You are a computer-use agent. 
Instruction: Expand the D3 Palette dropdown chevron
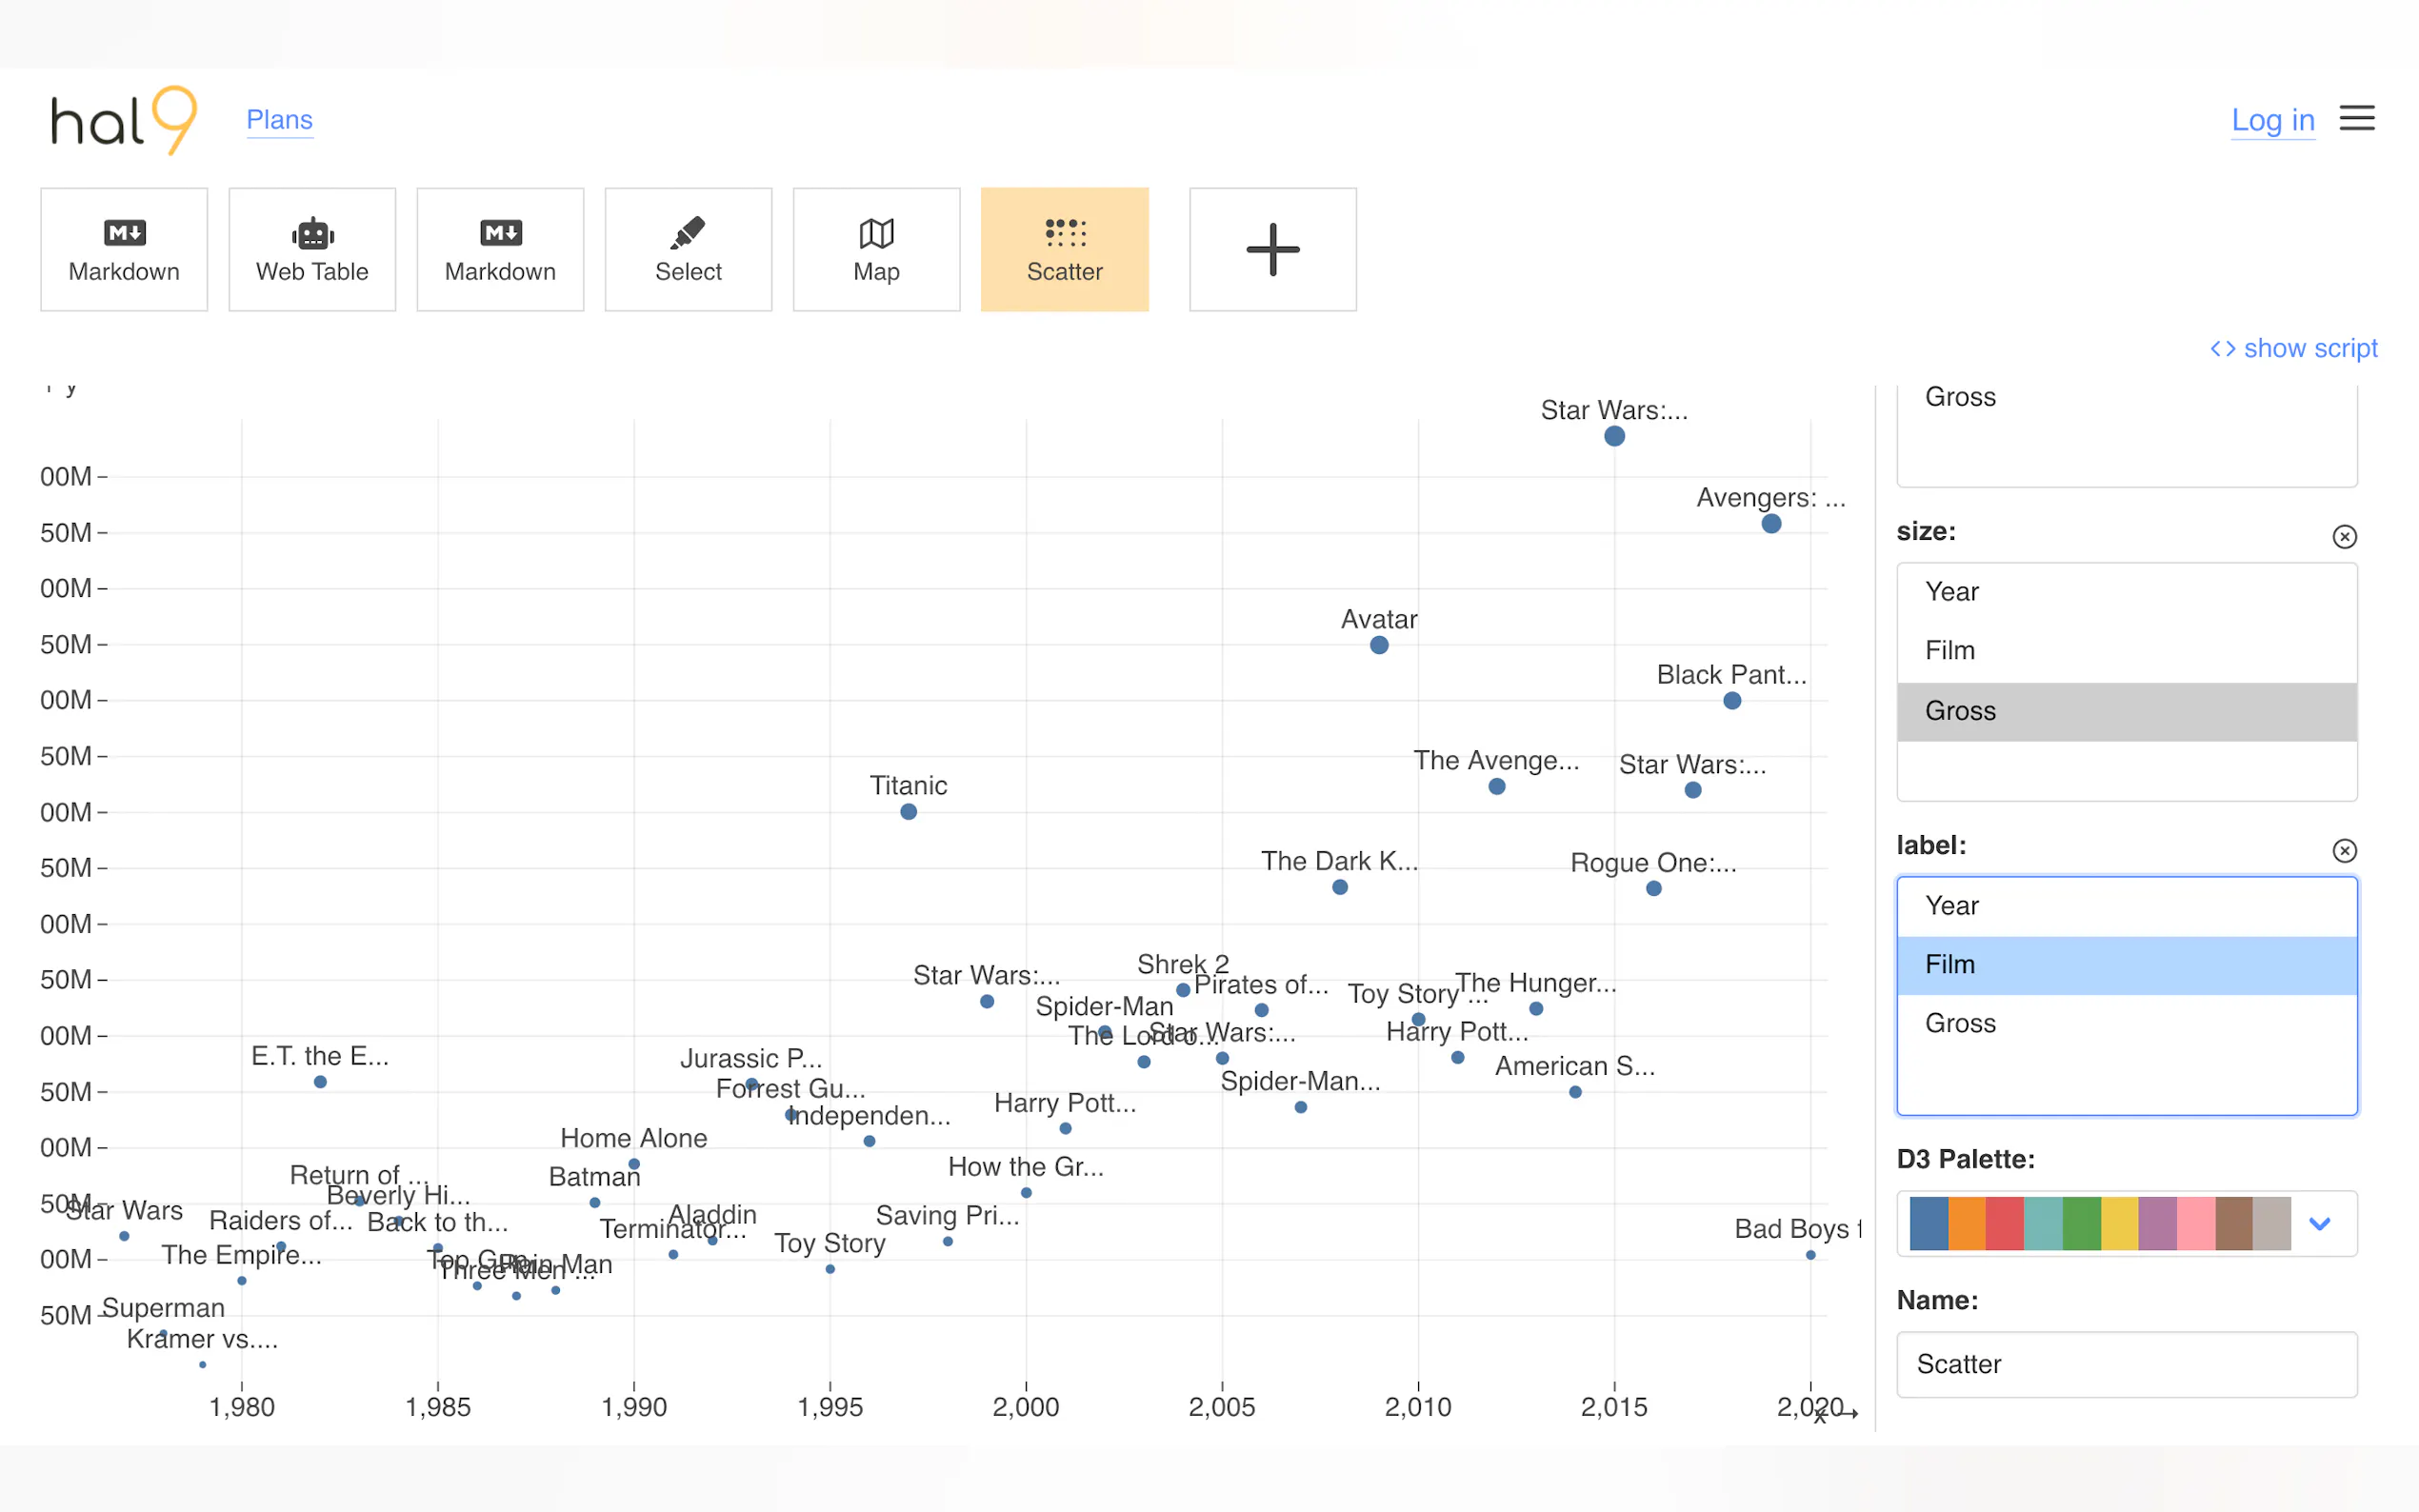tap(2319, 1224)
